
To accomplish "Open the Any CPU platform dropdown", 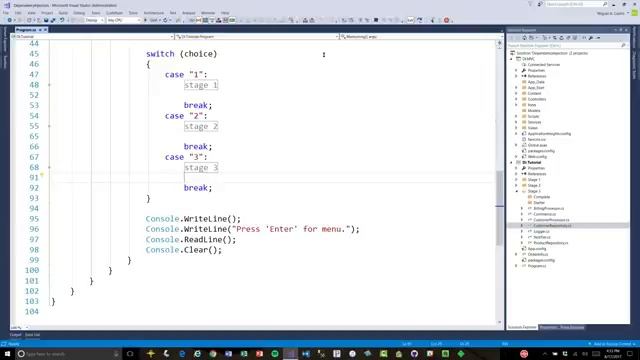I will tap(124, 20).
